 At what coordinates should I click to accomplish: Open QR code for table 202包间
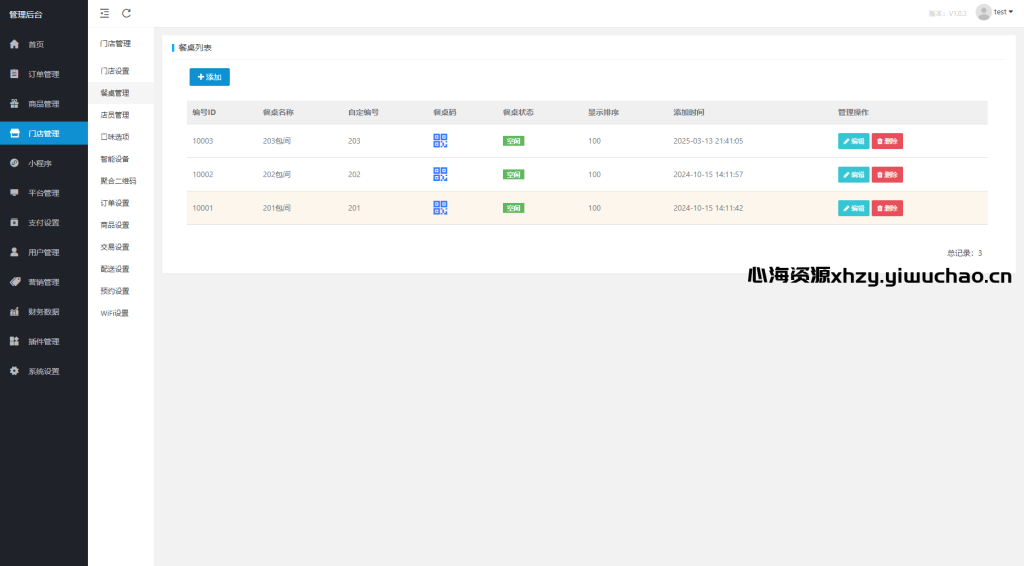(x=440, y=174)
